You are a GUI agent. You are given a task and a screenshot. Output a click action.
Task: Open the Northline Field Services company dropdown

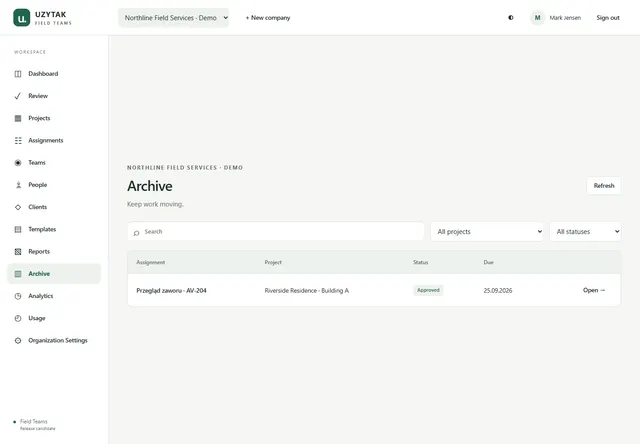(x=173, y=18)
